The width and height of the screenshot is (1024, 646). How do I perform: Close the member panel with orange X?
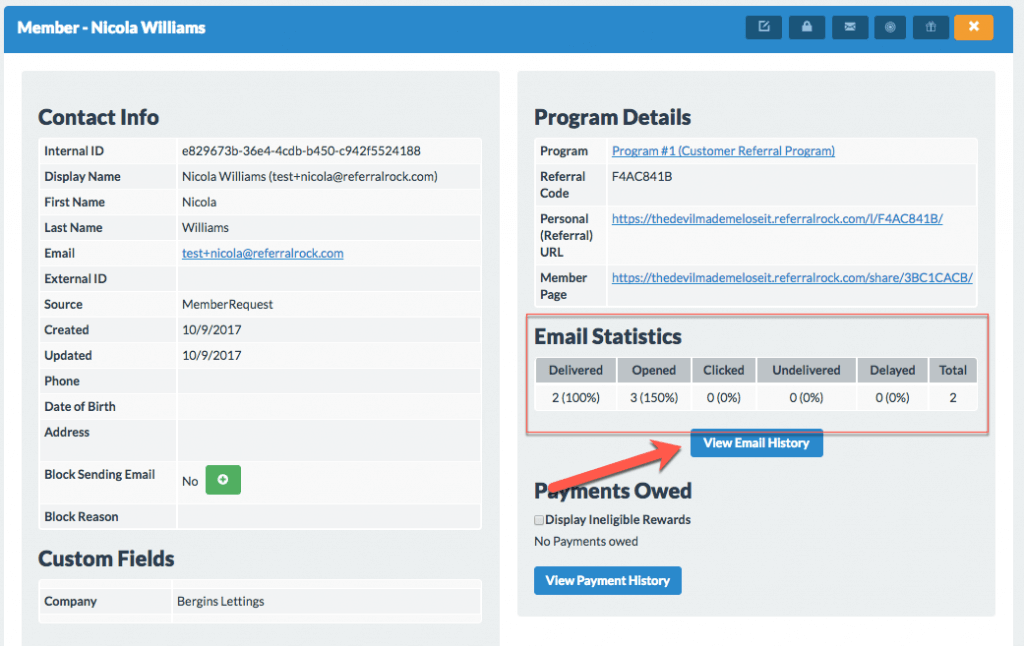coord(974,27)
